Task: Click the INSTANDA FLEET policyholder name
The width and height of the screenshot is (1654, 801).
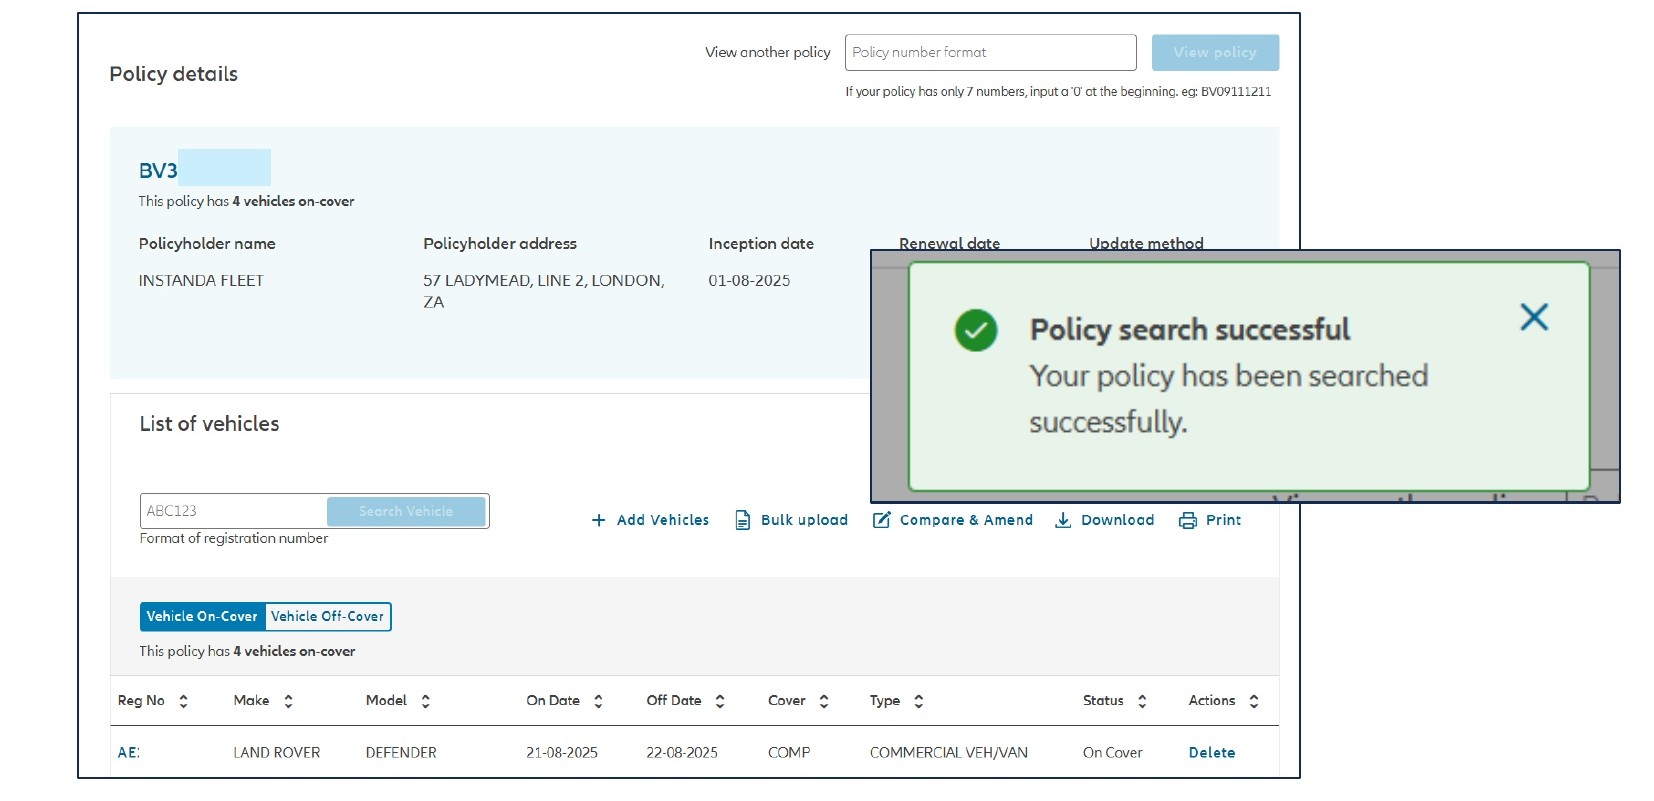Action: click(x=201, y=281)
